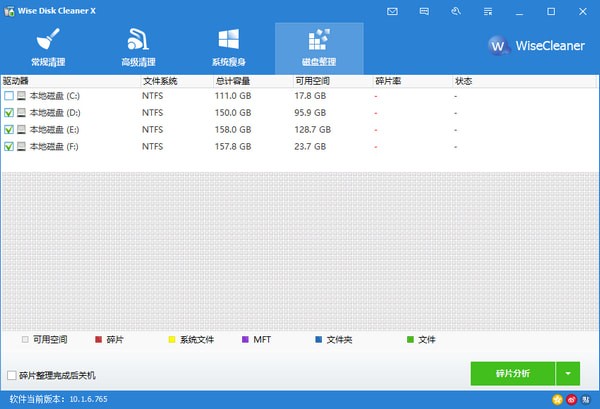This screenshot has height=409, width=600.
Task: Click the 可用空间 column header
Action: click(314, 80)
